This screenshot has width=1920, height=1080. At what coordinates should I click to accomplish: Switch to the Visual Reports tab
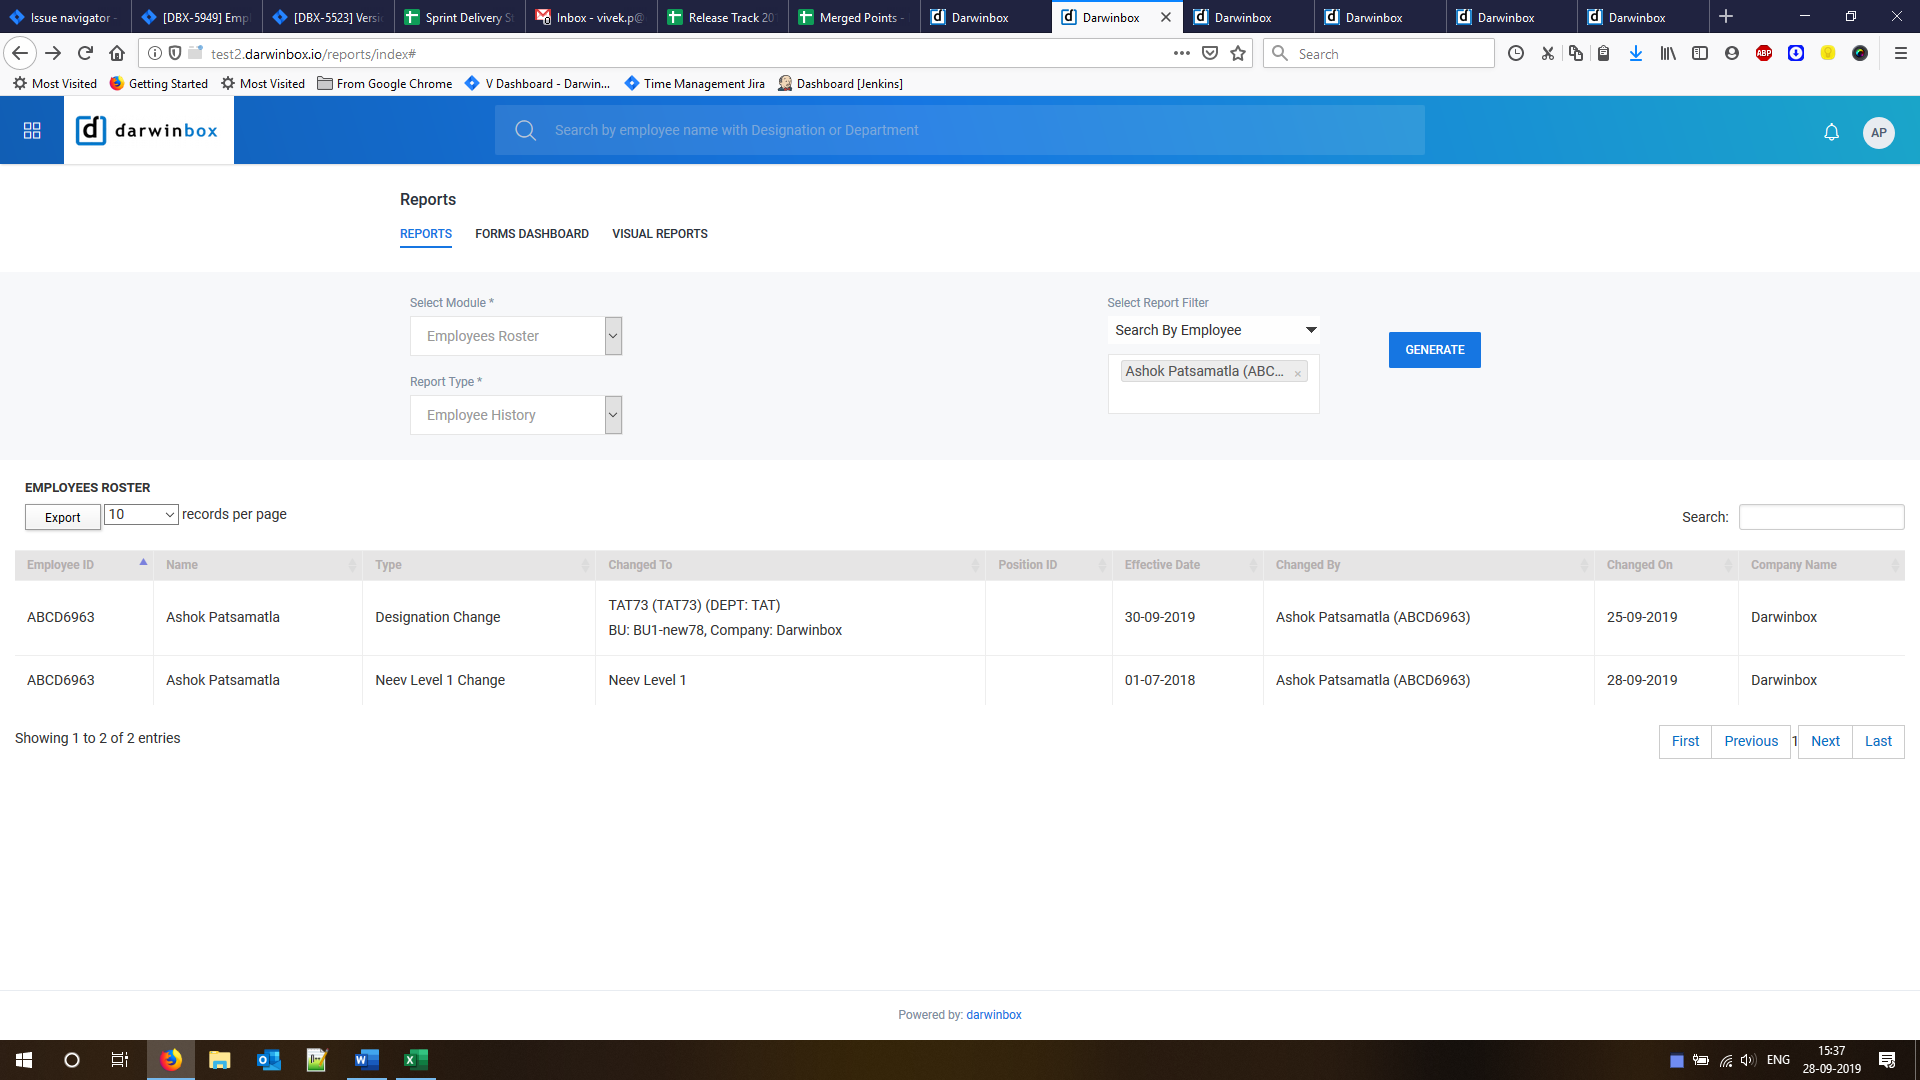click(659, 234)
